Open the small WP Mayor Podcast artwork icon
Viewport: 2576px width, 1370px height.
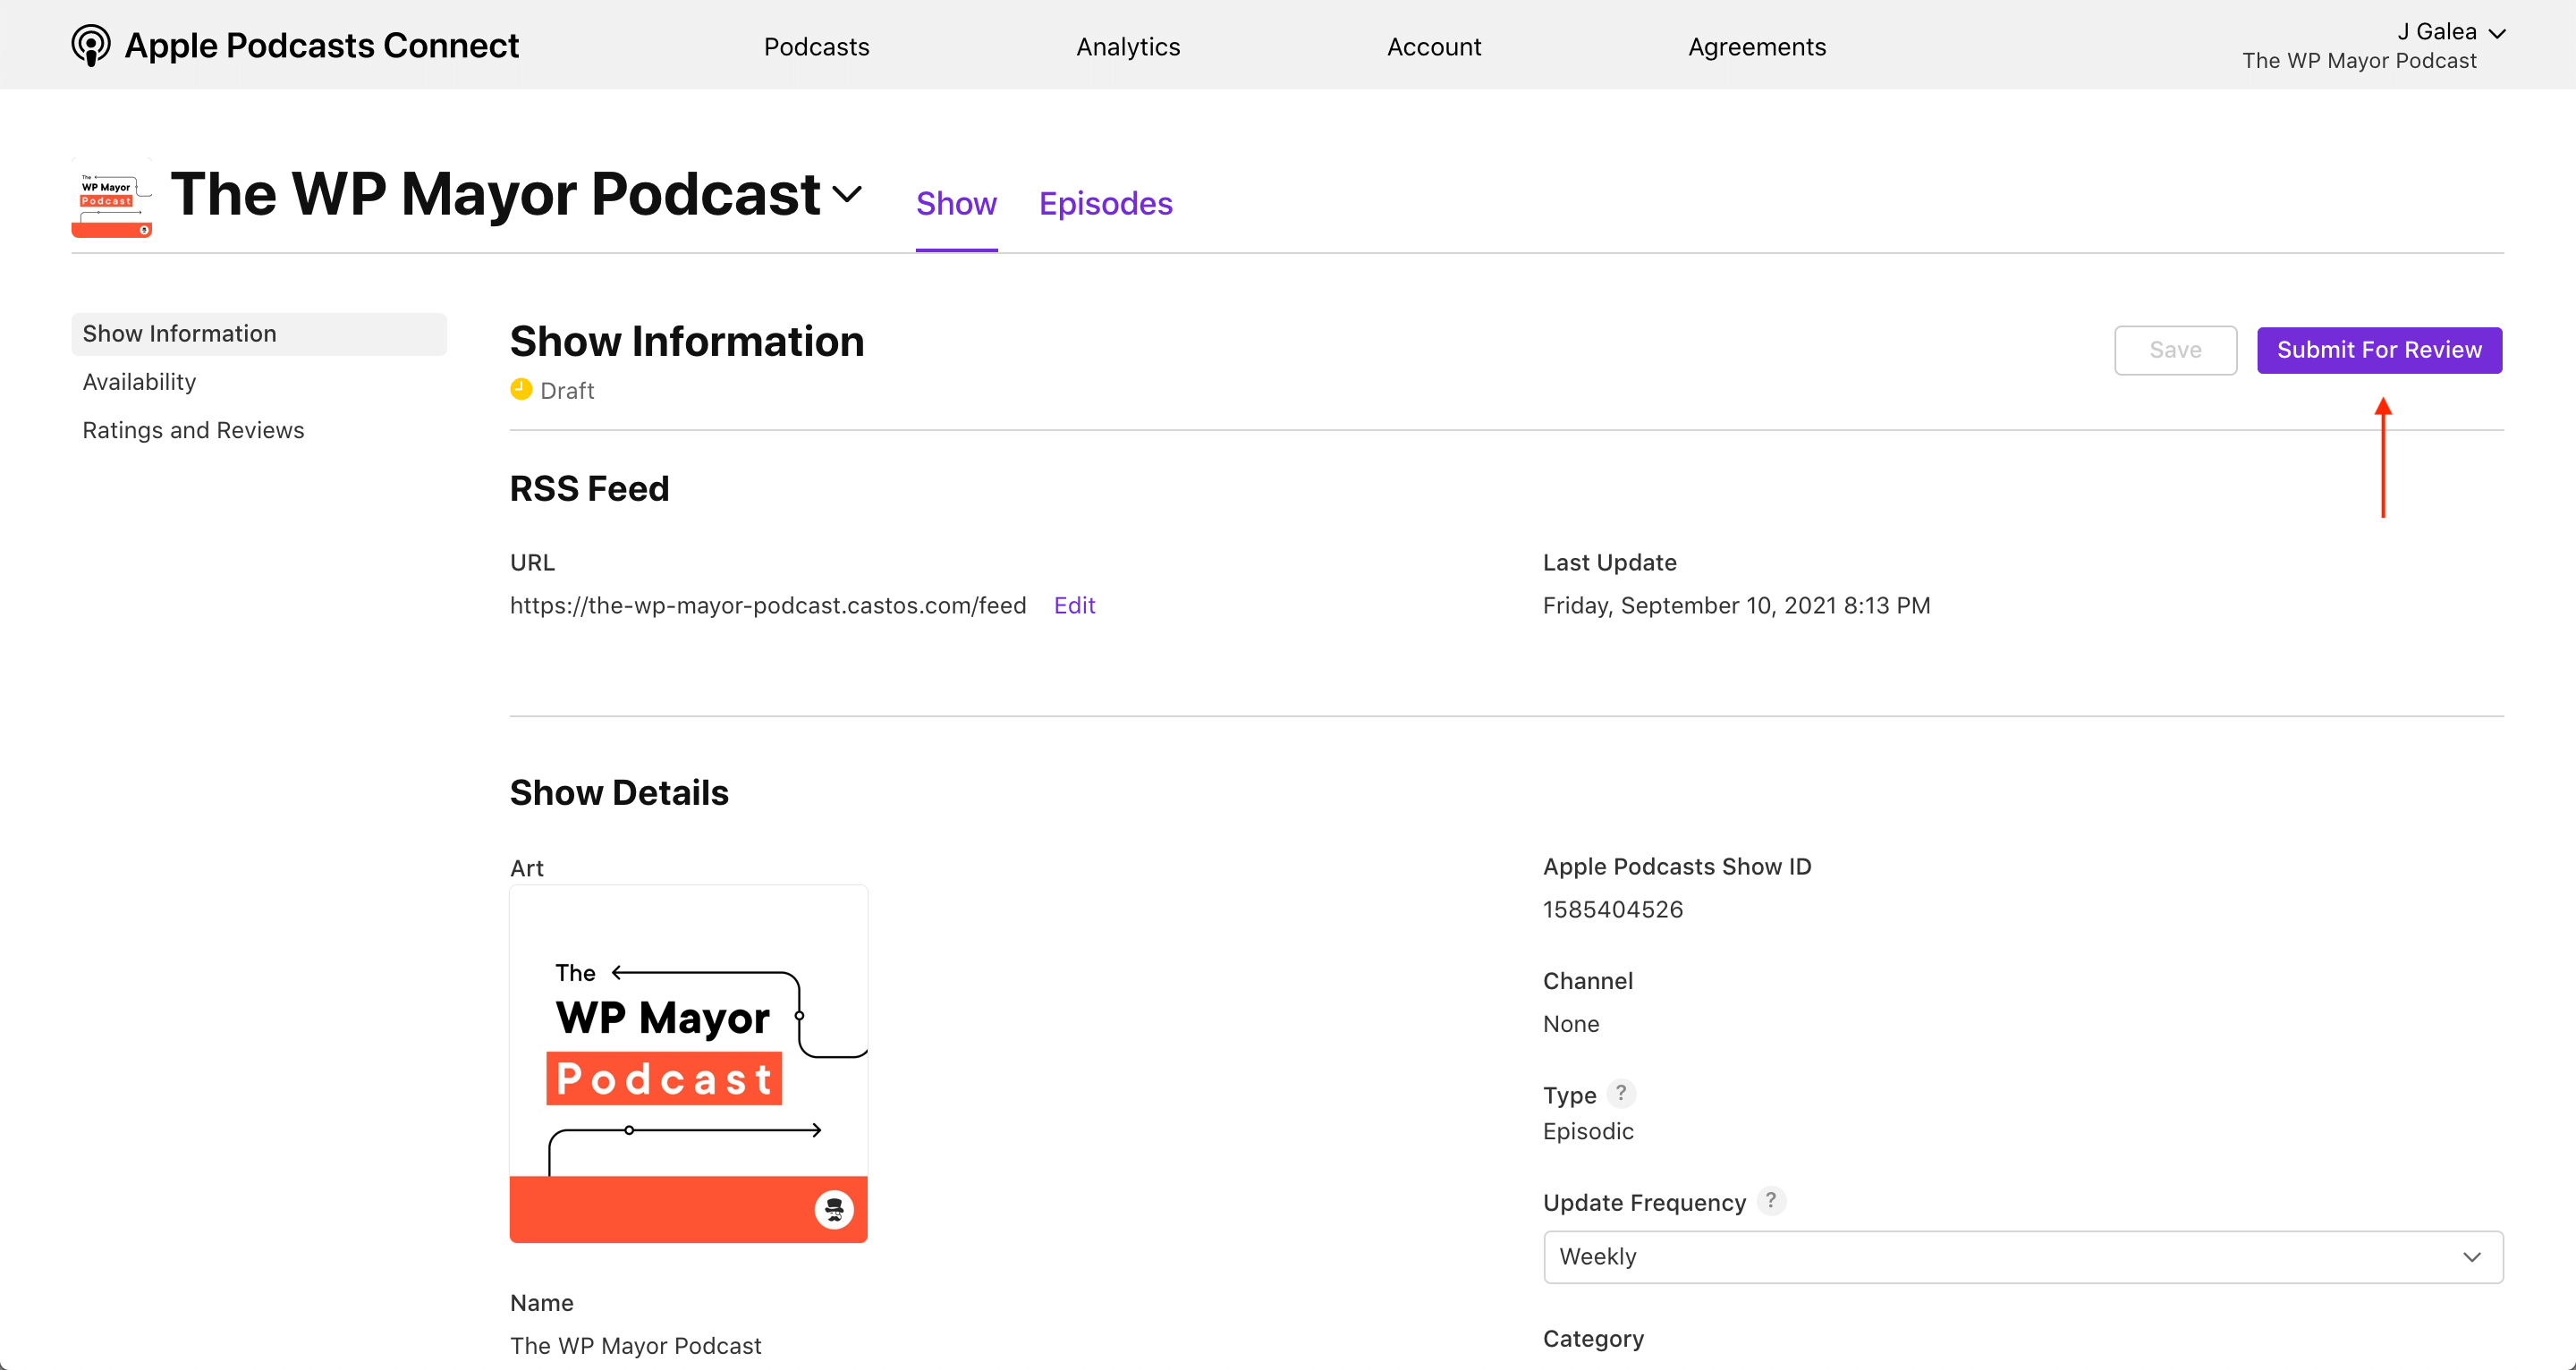tap(111, 197)
